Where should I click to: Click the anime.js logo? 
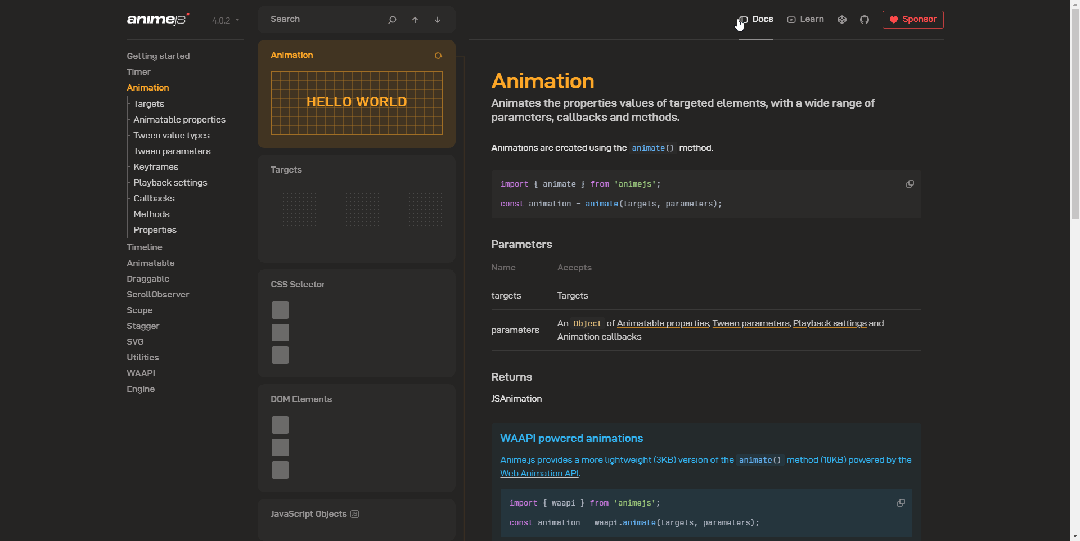[158, 19]
